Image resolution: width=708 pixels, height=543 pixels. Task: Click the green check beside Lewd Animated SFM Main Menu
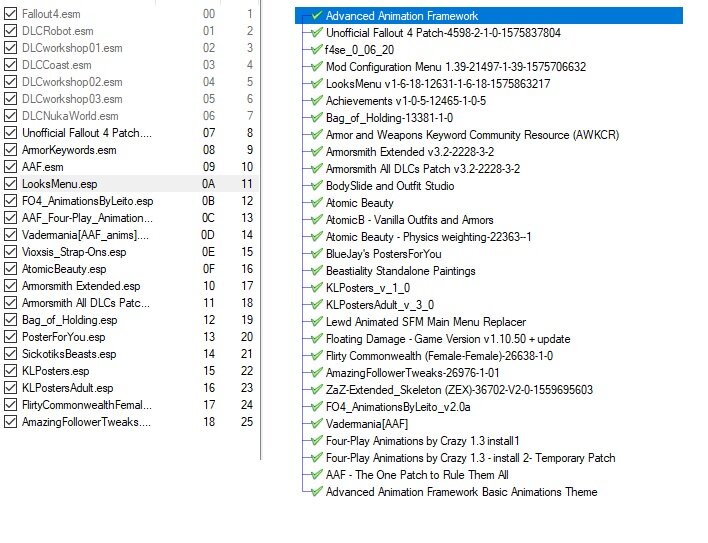(317, 322)
